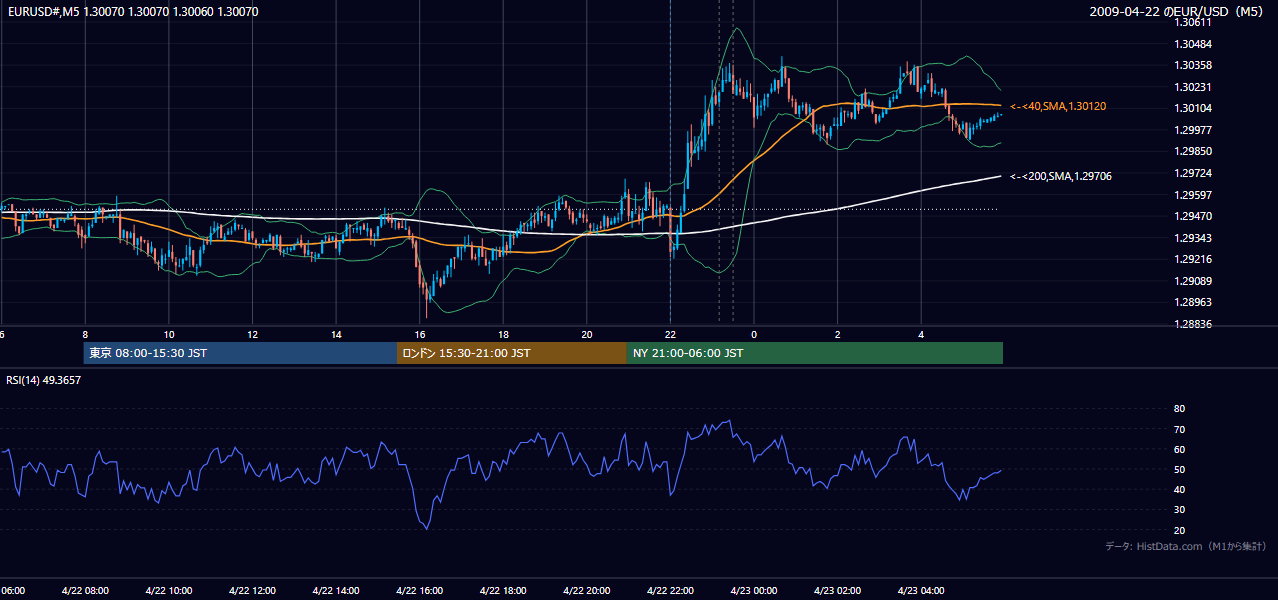Click the 4/22 08:00 bottom date label
The height and width of the screenshot is (600, 1278).
point(86,591)
